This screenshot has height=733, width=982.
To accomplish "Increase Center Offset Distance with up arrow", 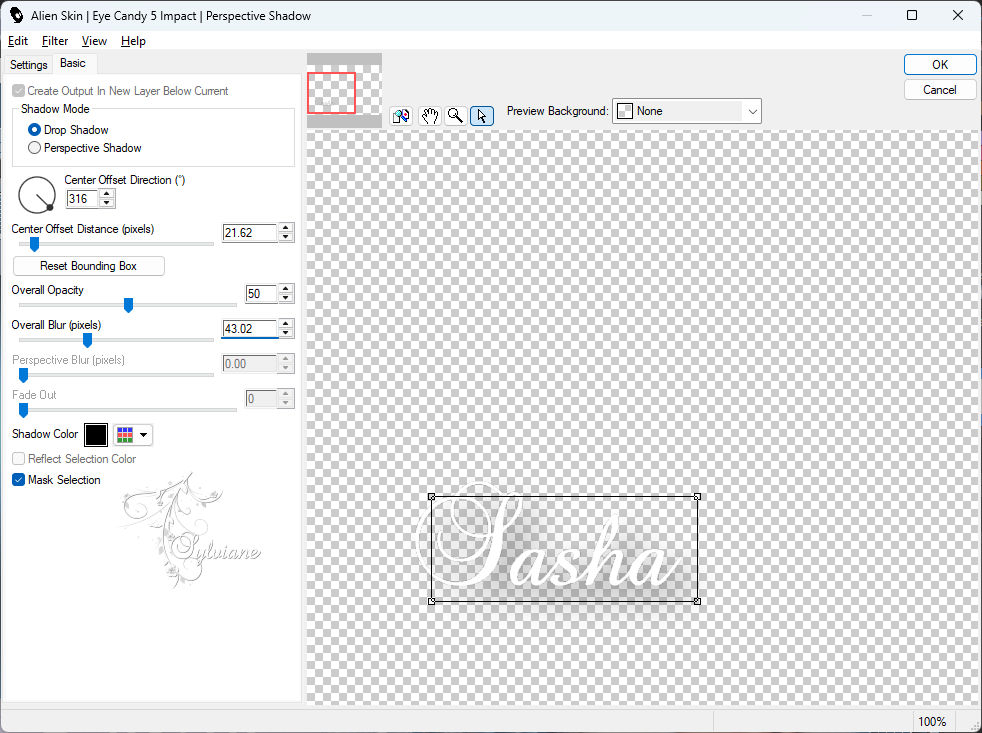I will click(x=286, y=228).
